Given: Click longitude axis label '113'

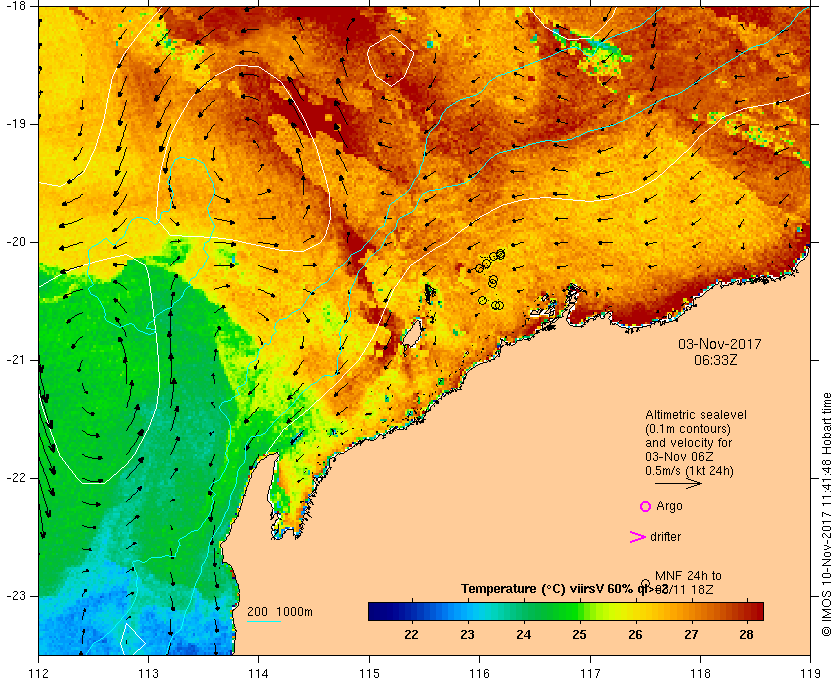Looking at the screenshot, I should 148,673.
